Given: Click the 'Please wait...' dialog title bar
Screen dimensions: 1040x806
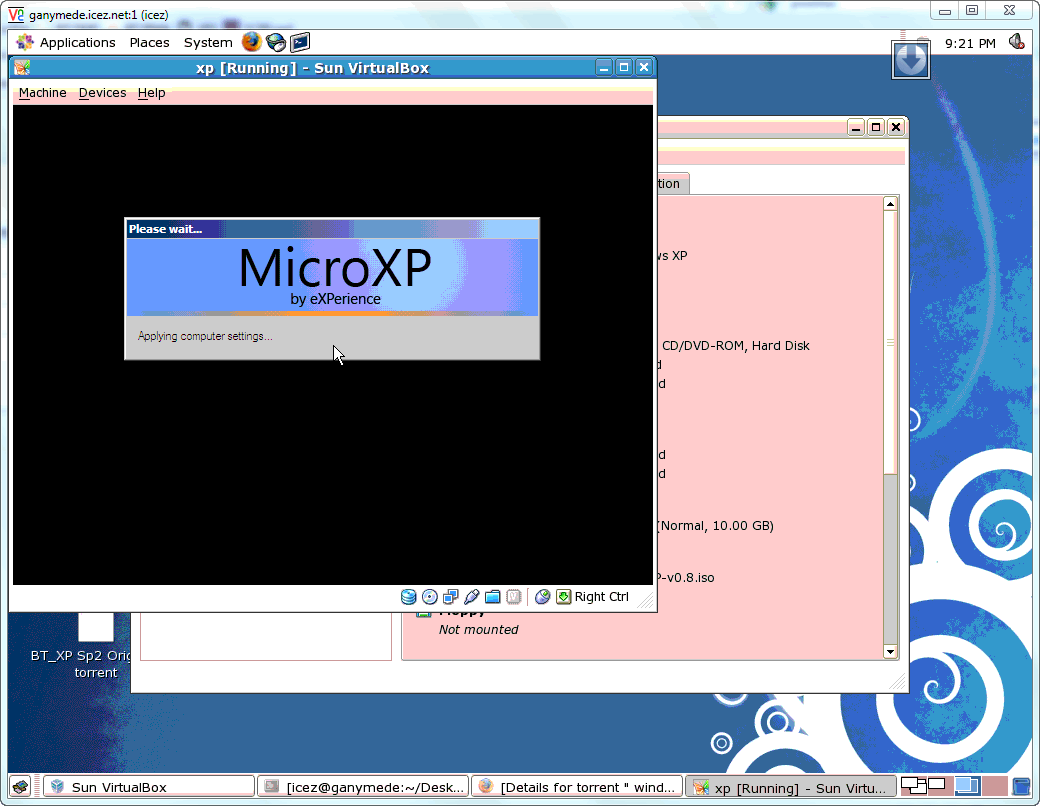Looking at the screenshot, I should [332, 229].
